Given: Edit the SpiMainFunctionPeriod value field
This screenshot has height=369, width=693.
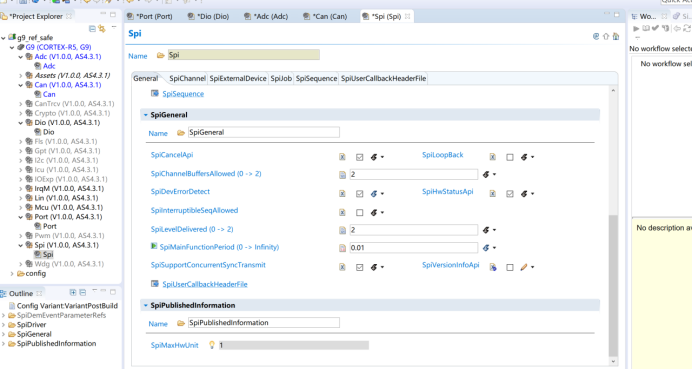Looking at the screenshot, I should point(413,247).
